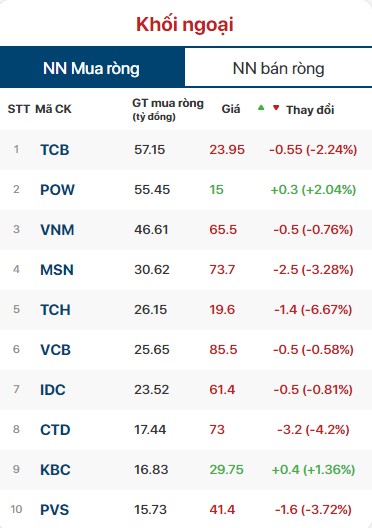Select the MSN stock symbol

(x=57, y=270)
